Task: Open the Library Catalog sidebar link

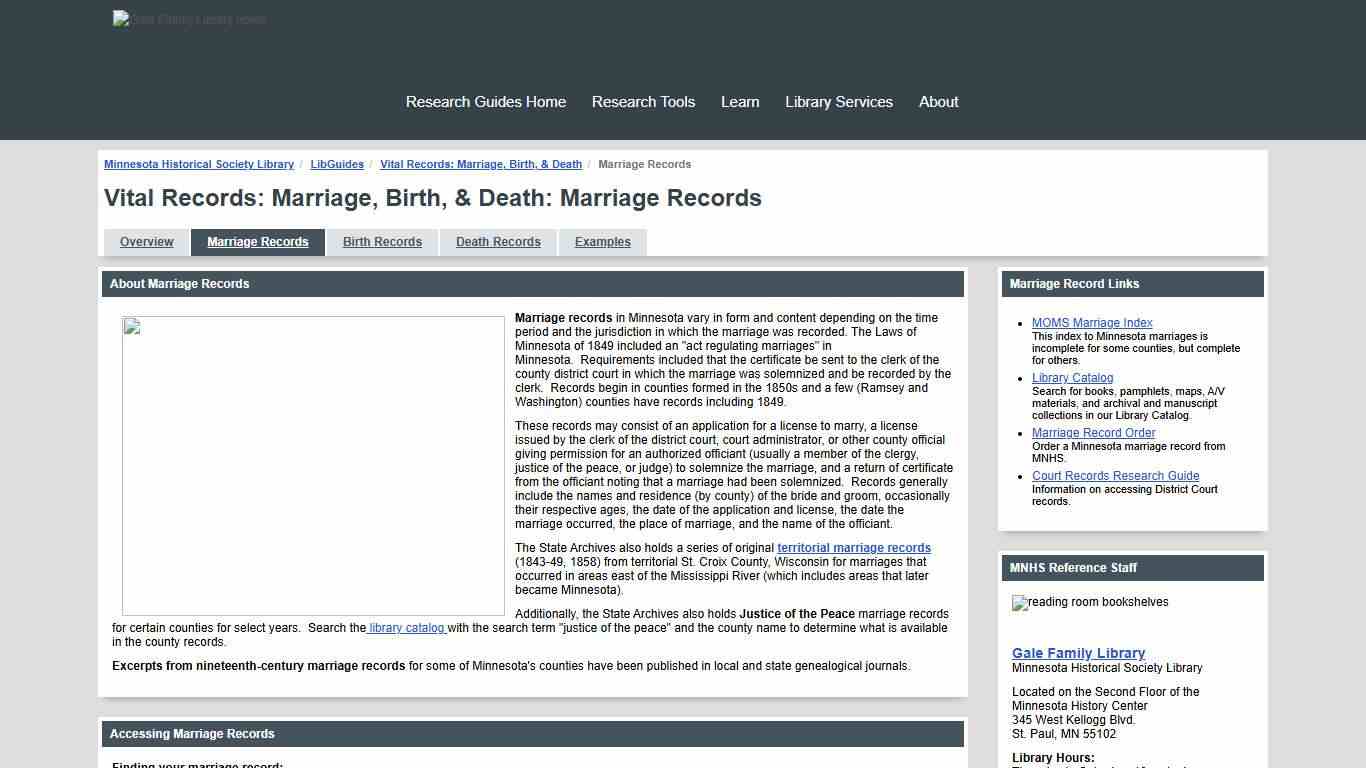Action: coord(1072,377)
